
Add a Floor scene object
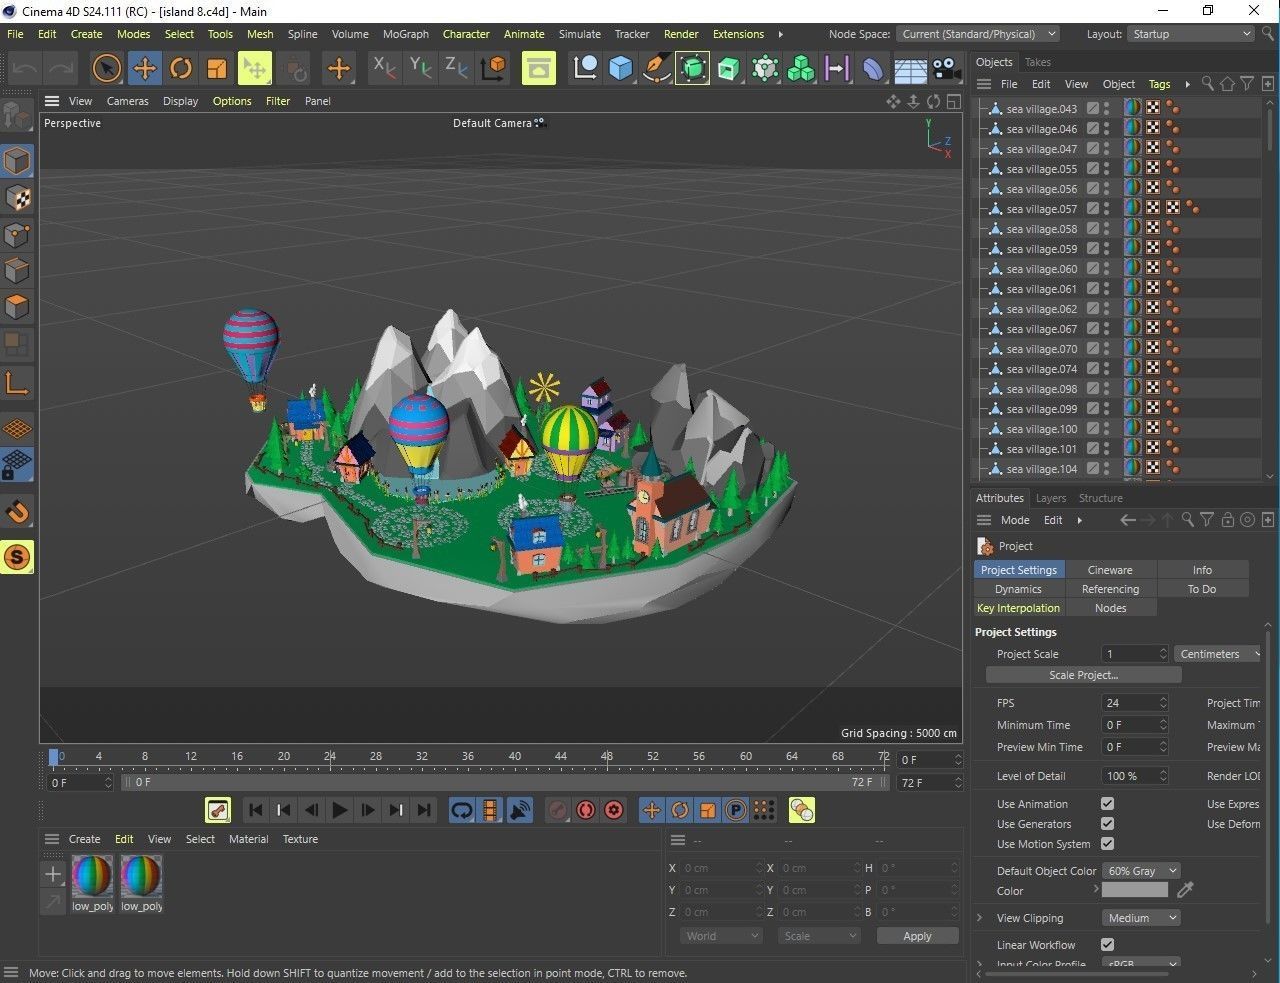point(910,68)
